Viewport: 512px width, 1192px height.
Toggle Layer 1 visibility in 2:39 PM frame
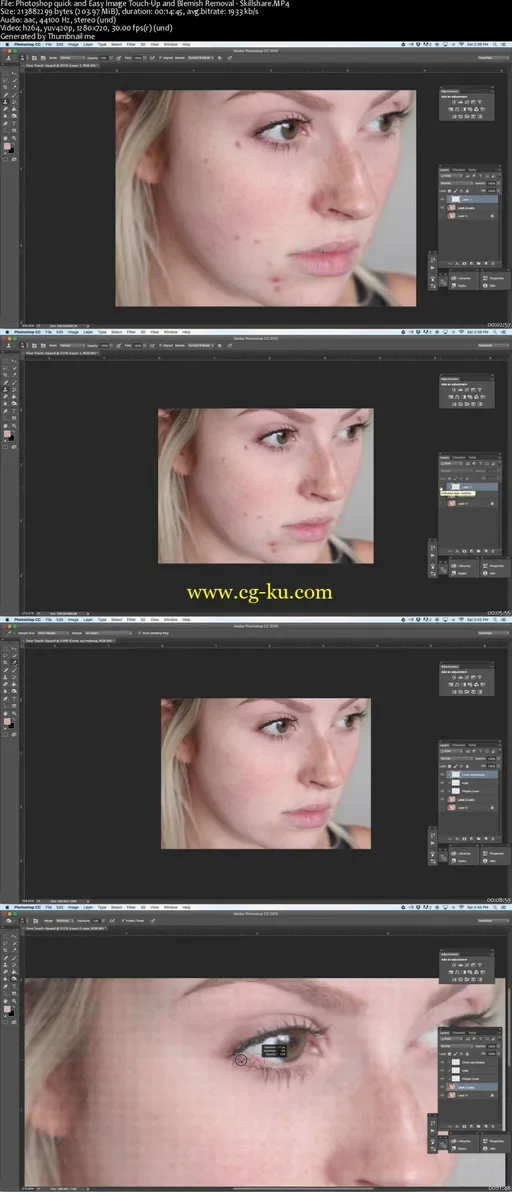(x=444, y=487)
